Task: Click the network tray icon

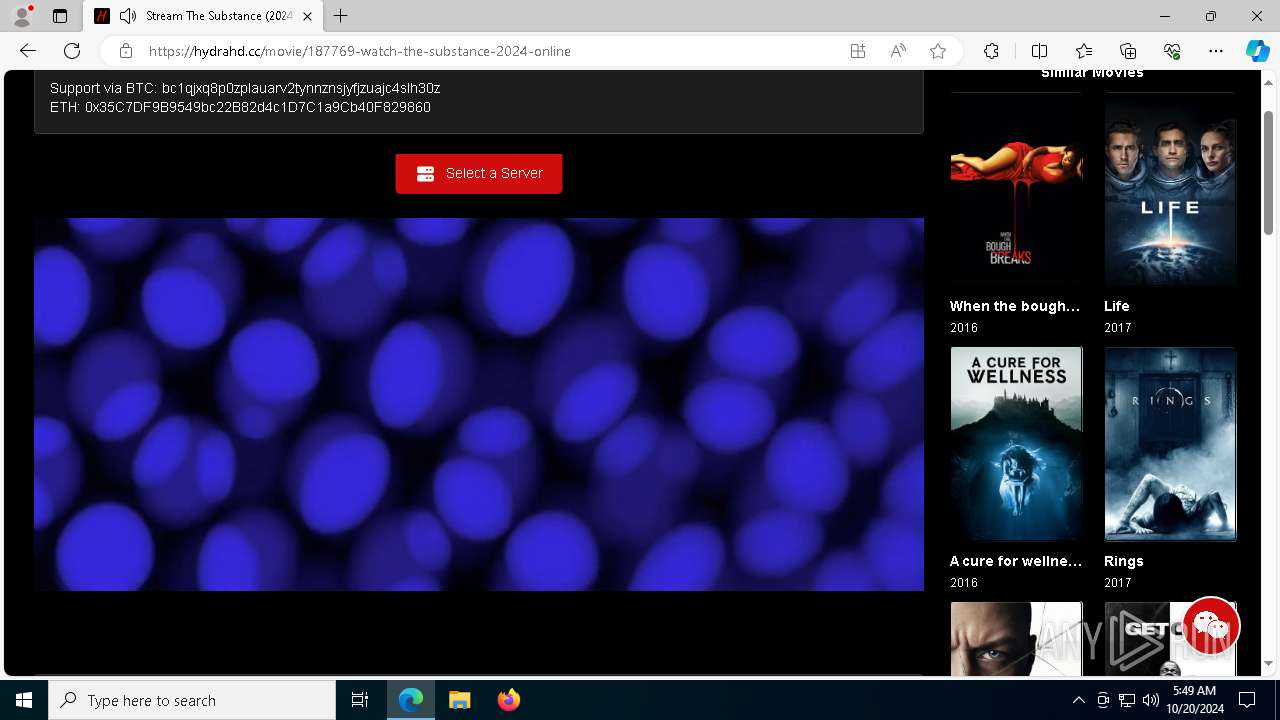Action: pyautogui.click(x=1127, y=700)
